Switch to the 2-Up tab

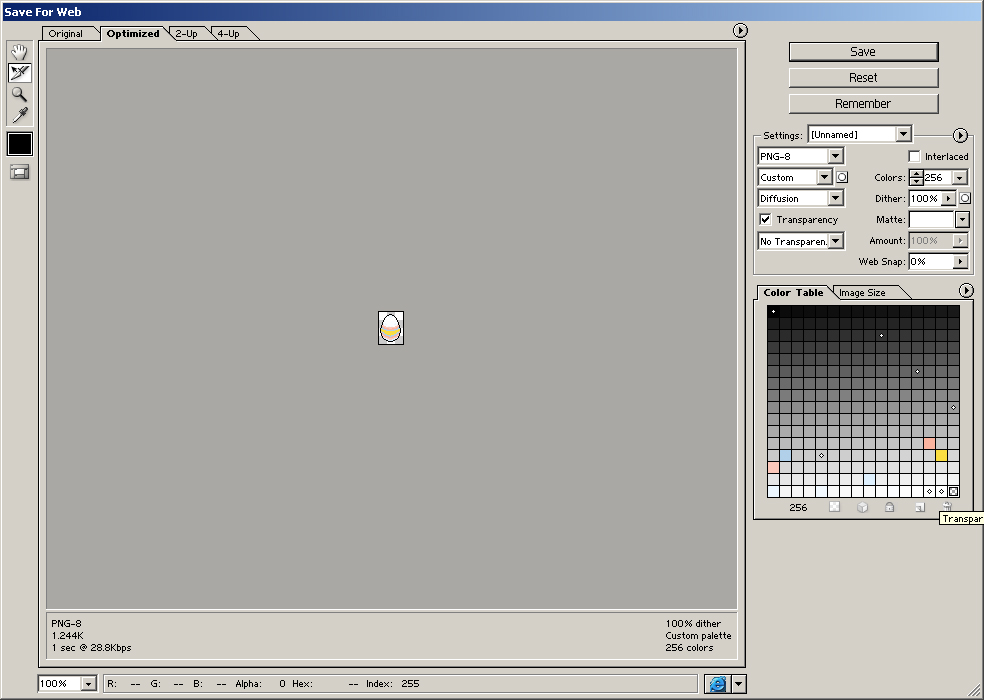tap(187, 34)
